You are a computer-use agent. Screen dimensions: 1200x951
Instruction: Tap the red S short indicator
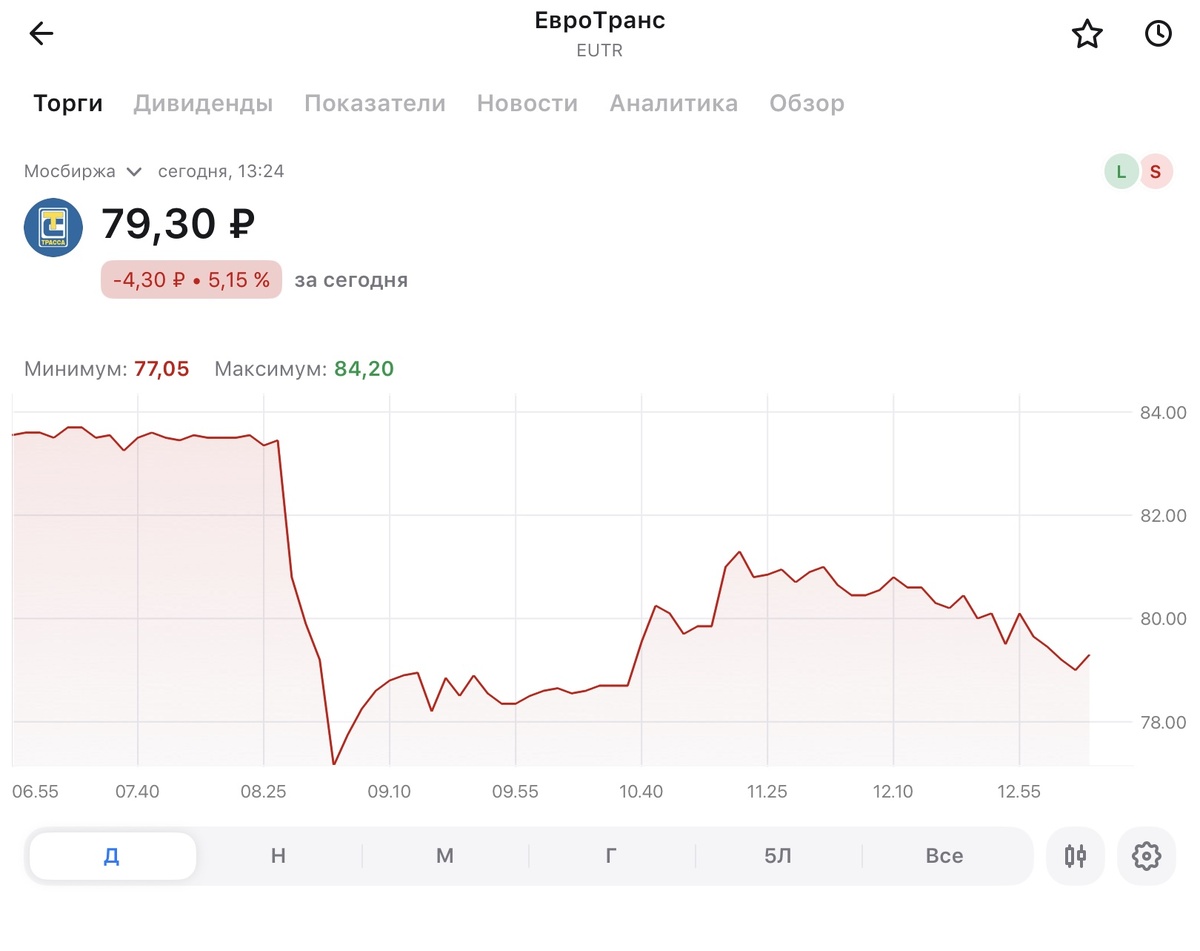click(x=1155, y=171)
